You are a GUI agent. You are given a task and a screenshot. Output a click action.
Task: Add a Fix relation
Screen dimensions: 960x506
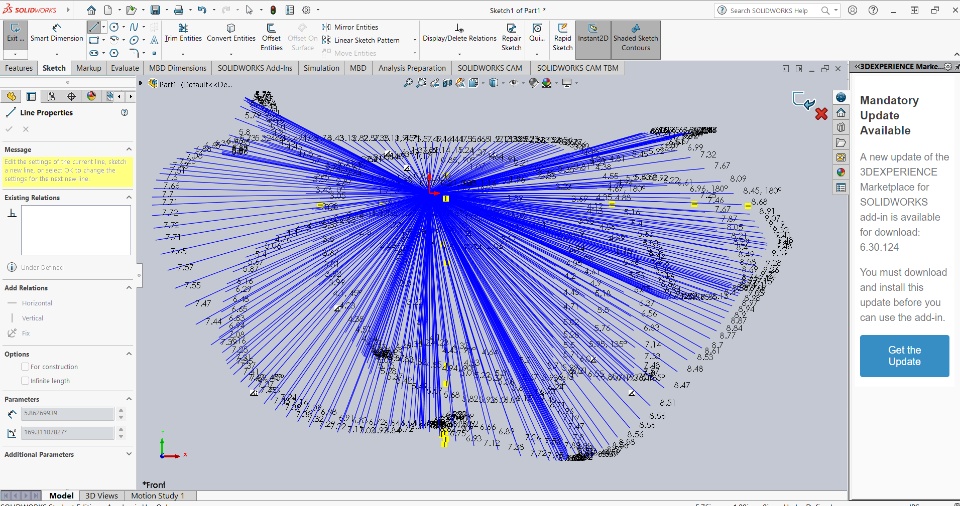18,333
